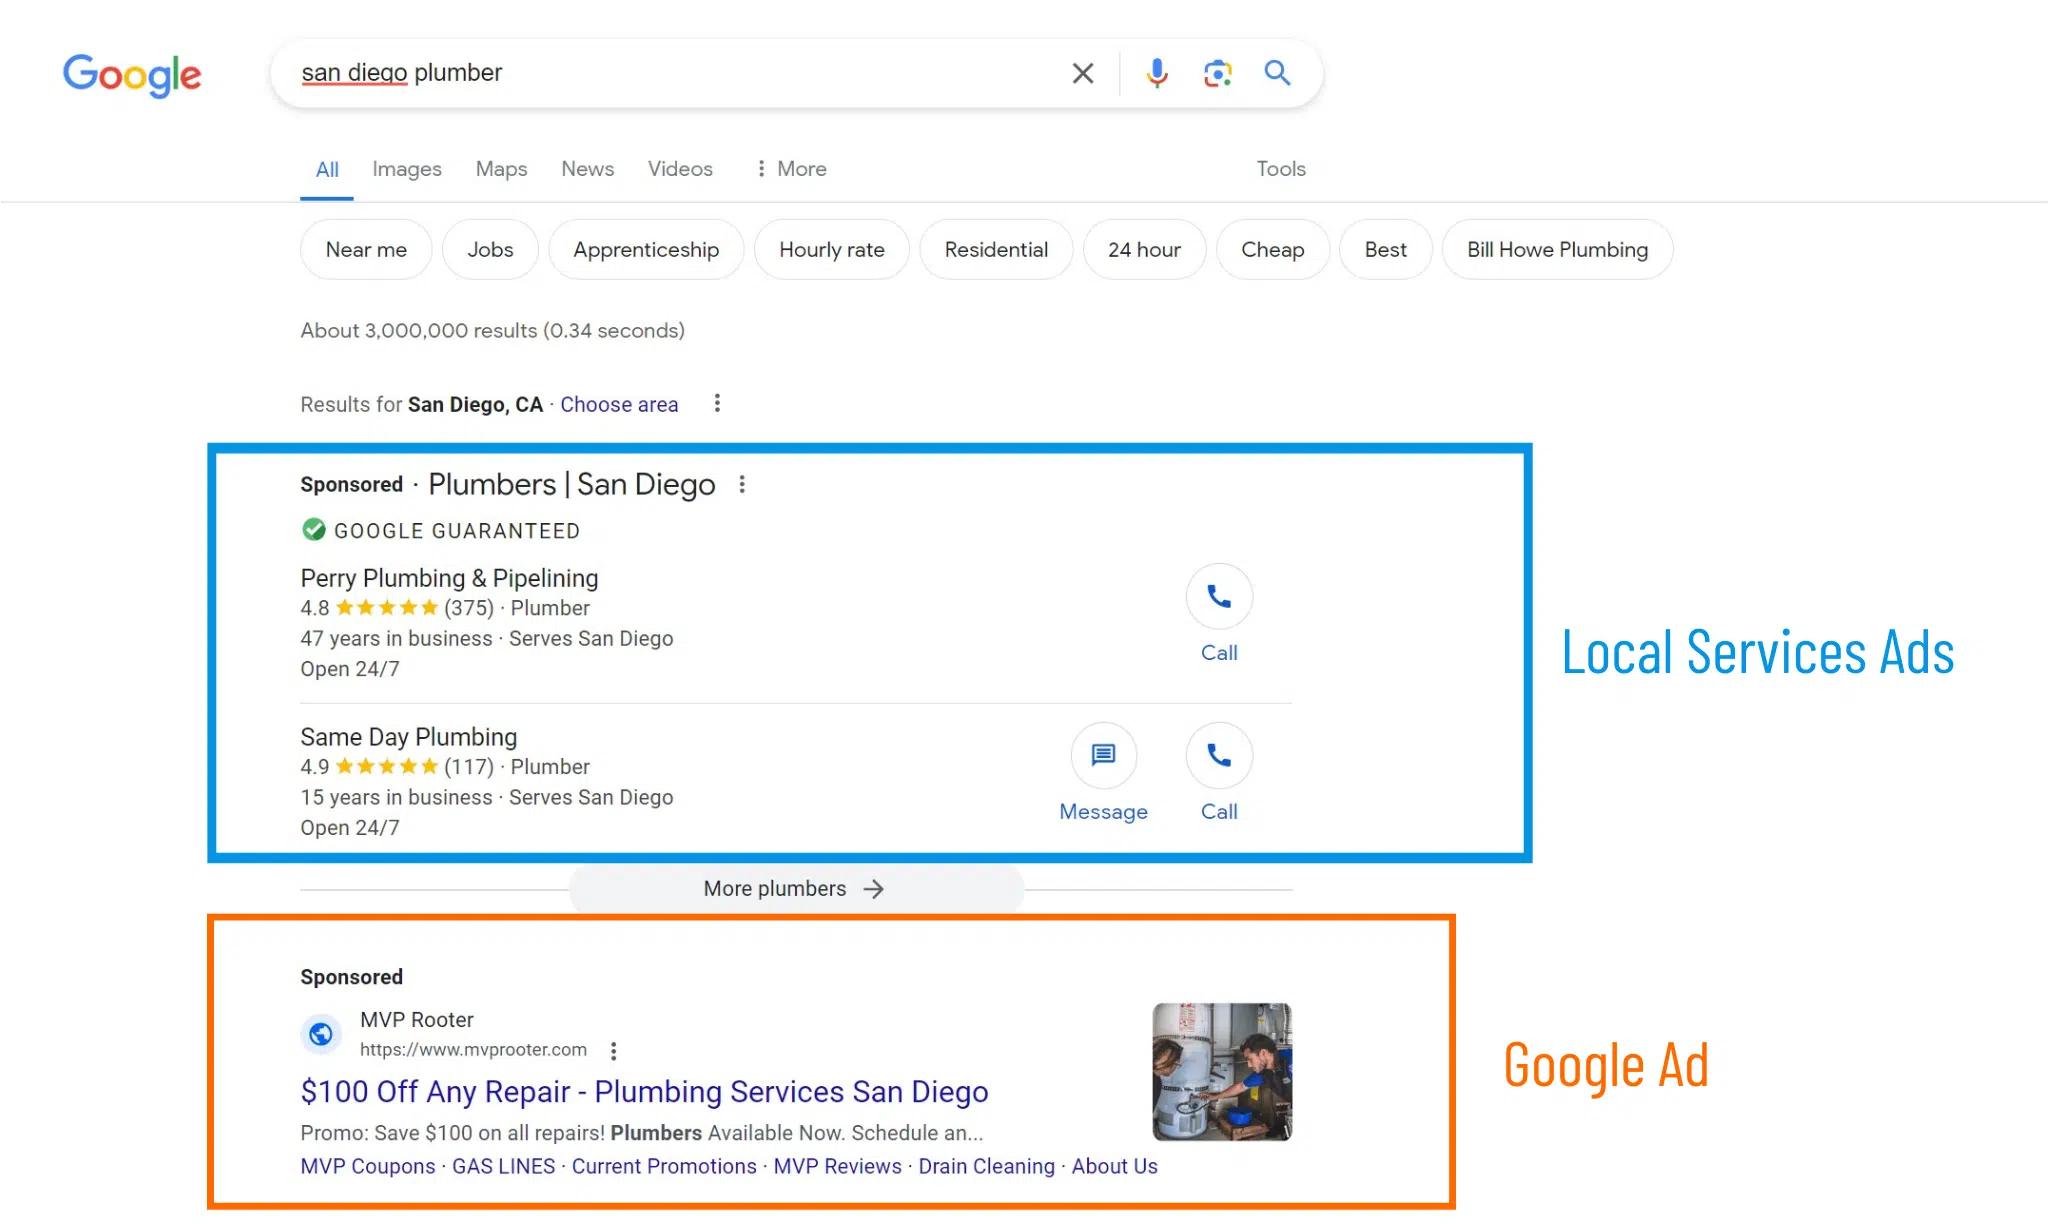Screen dimensions: 2048x1223
Task: Click the search magnifier icon
Action: [1277, 72]
